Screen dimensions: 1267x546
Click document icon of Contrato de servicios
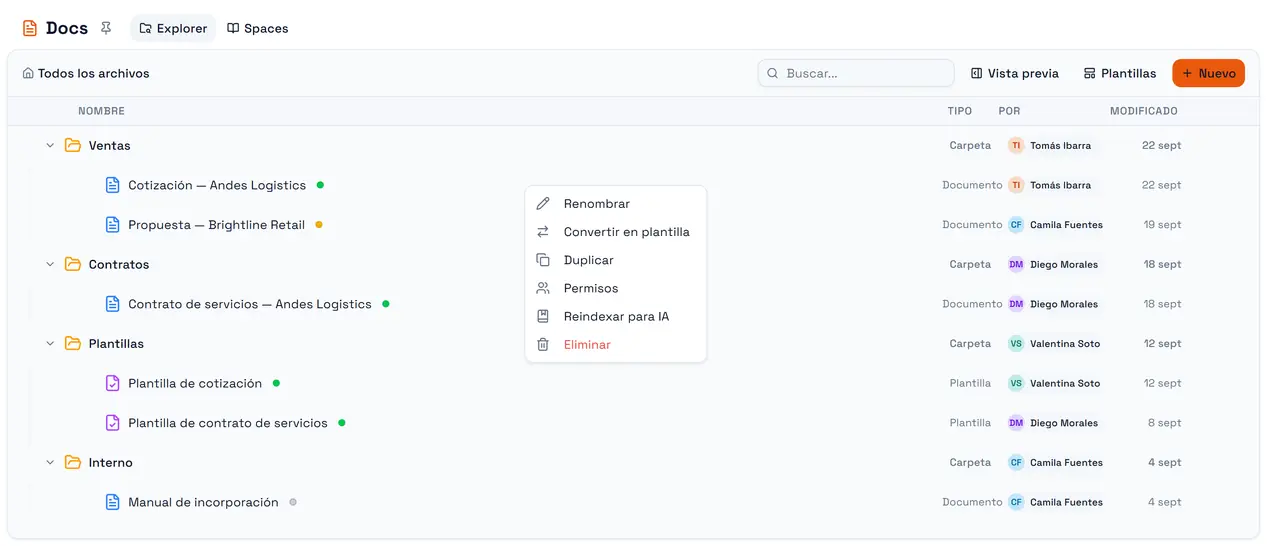coord(113,304)
